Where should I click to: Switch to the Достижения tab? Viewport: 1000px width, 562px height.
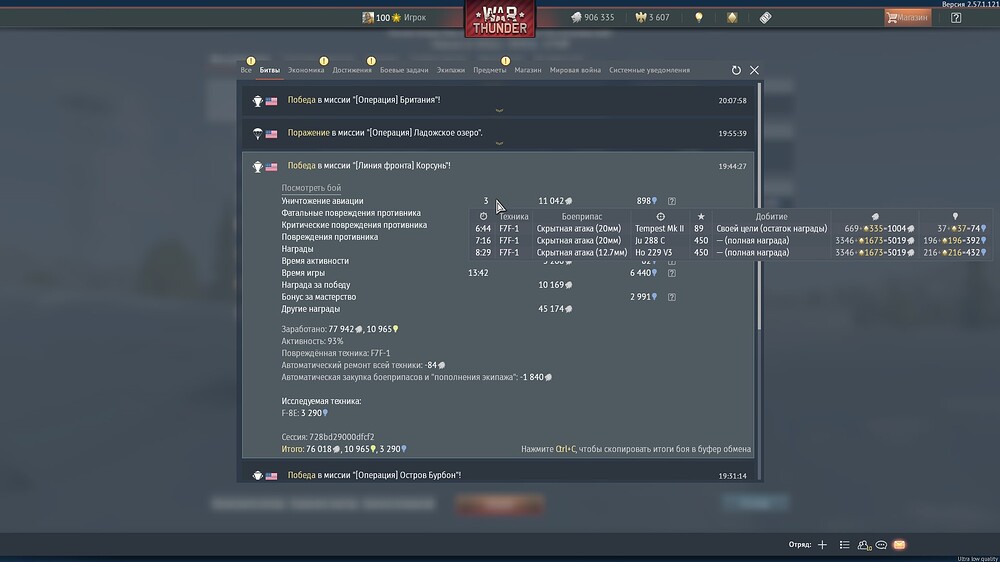[351, 70]
